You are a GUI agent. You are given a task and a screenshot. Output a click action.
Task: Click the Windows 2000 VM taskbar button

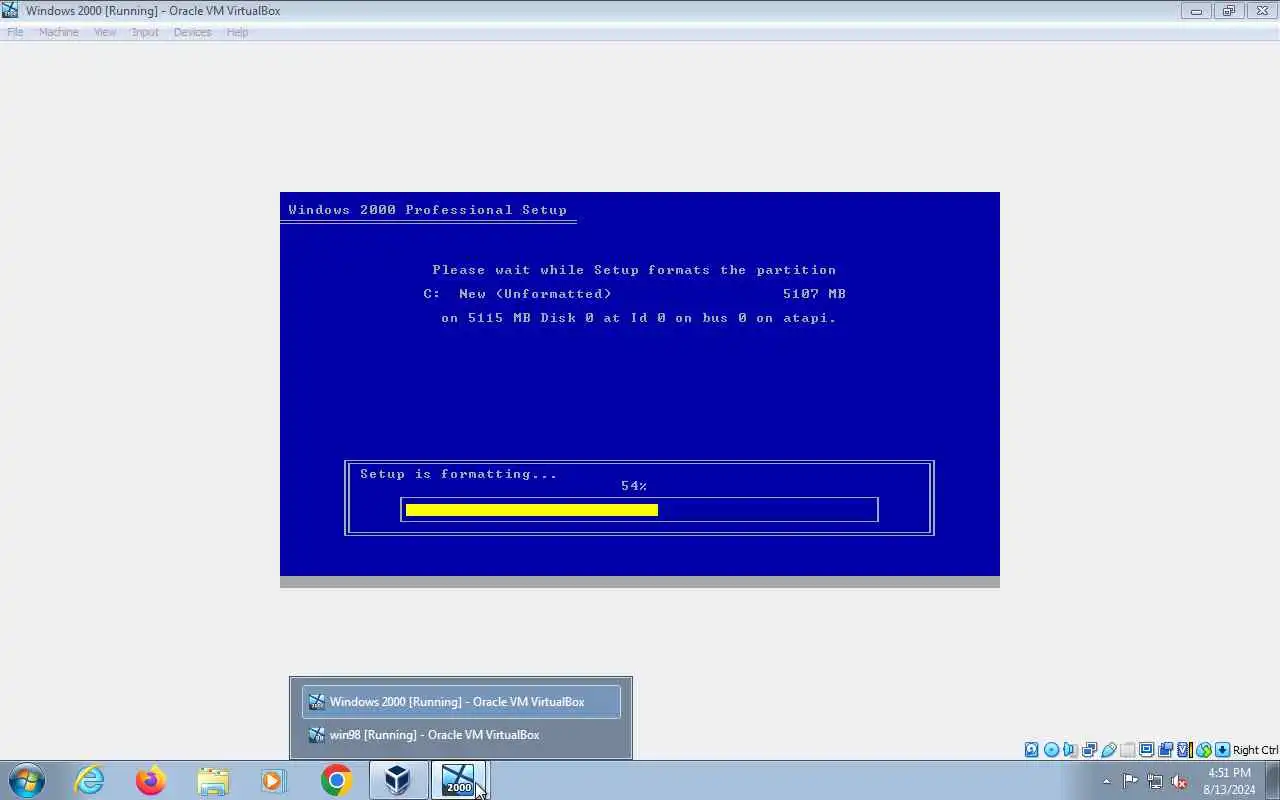pyautogui.click(x=459, y=780)
